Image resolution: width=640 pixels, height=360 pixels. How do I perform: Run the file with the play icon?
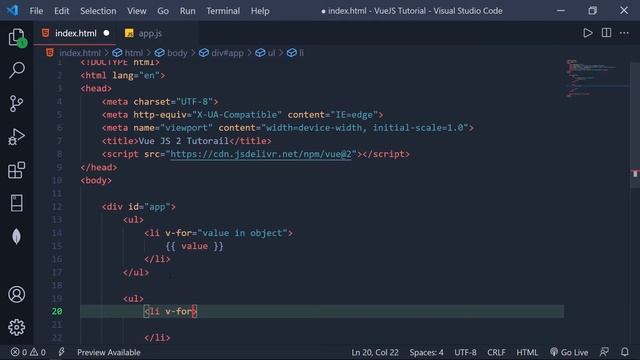[587, 33]
